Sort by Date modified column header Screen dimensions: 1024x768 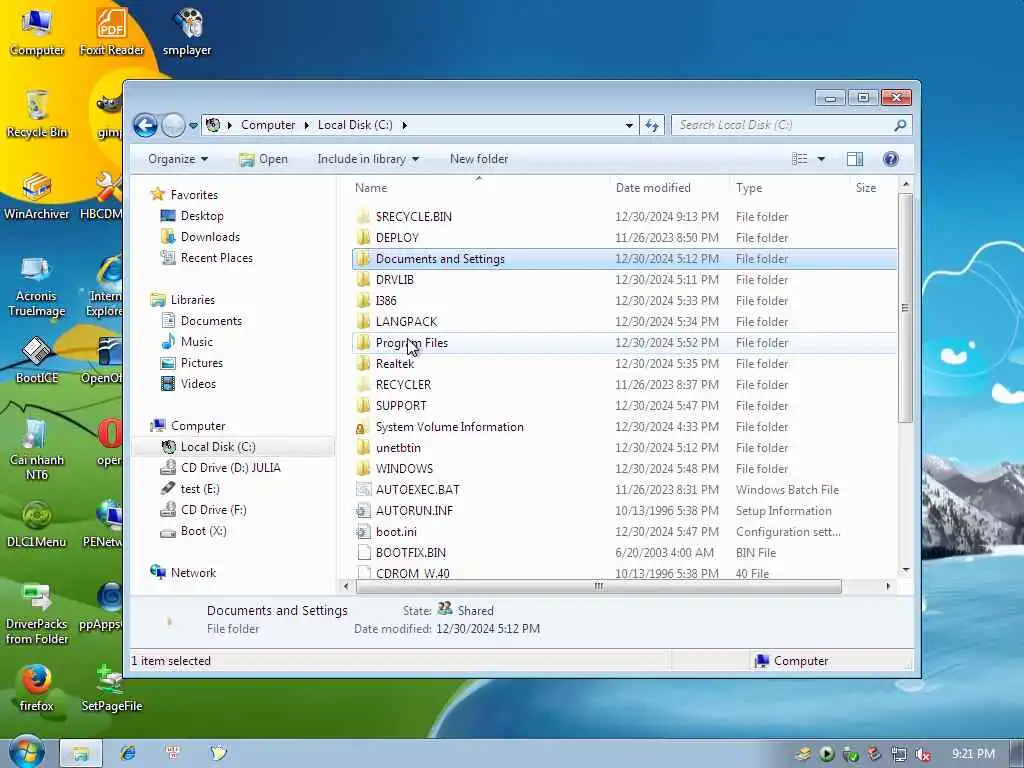pyautogui.click(x=669, y=187)
